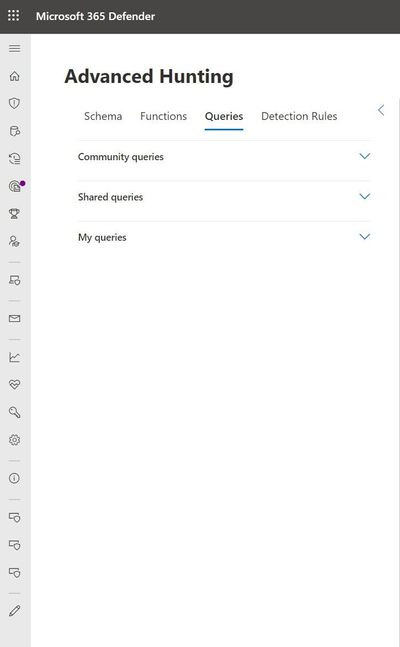Open the Email envelope icon
The width and height of the screenshot is (400, 647).
coord(14,319)
